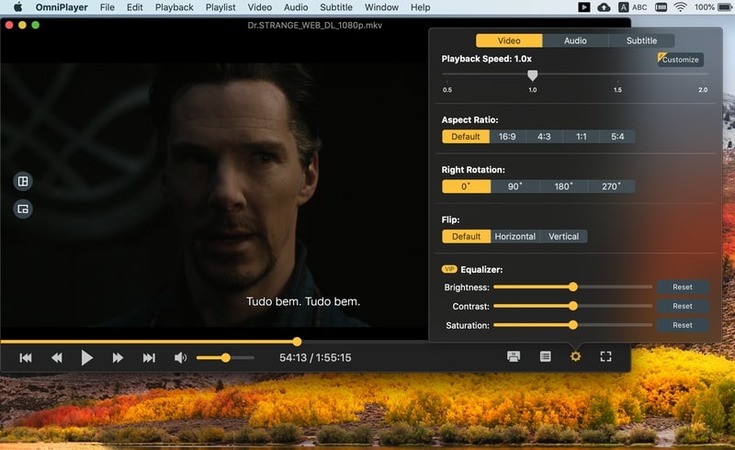Click the rewind button
Image resolution: width=735 pixels, height=450 pixels.
coord(57,358)
